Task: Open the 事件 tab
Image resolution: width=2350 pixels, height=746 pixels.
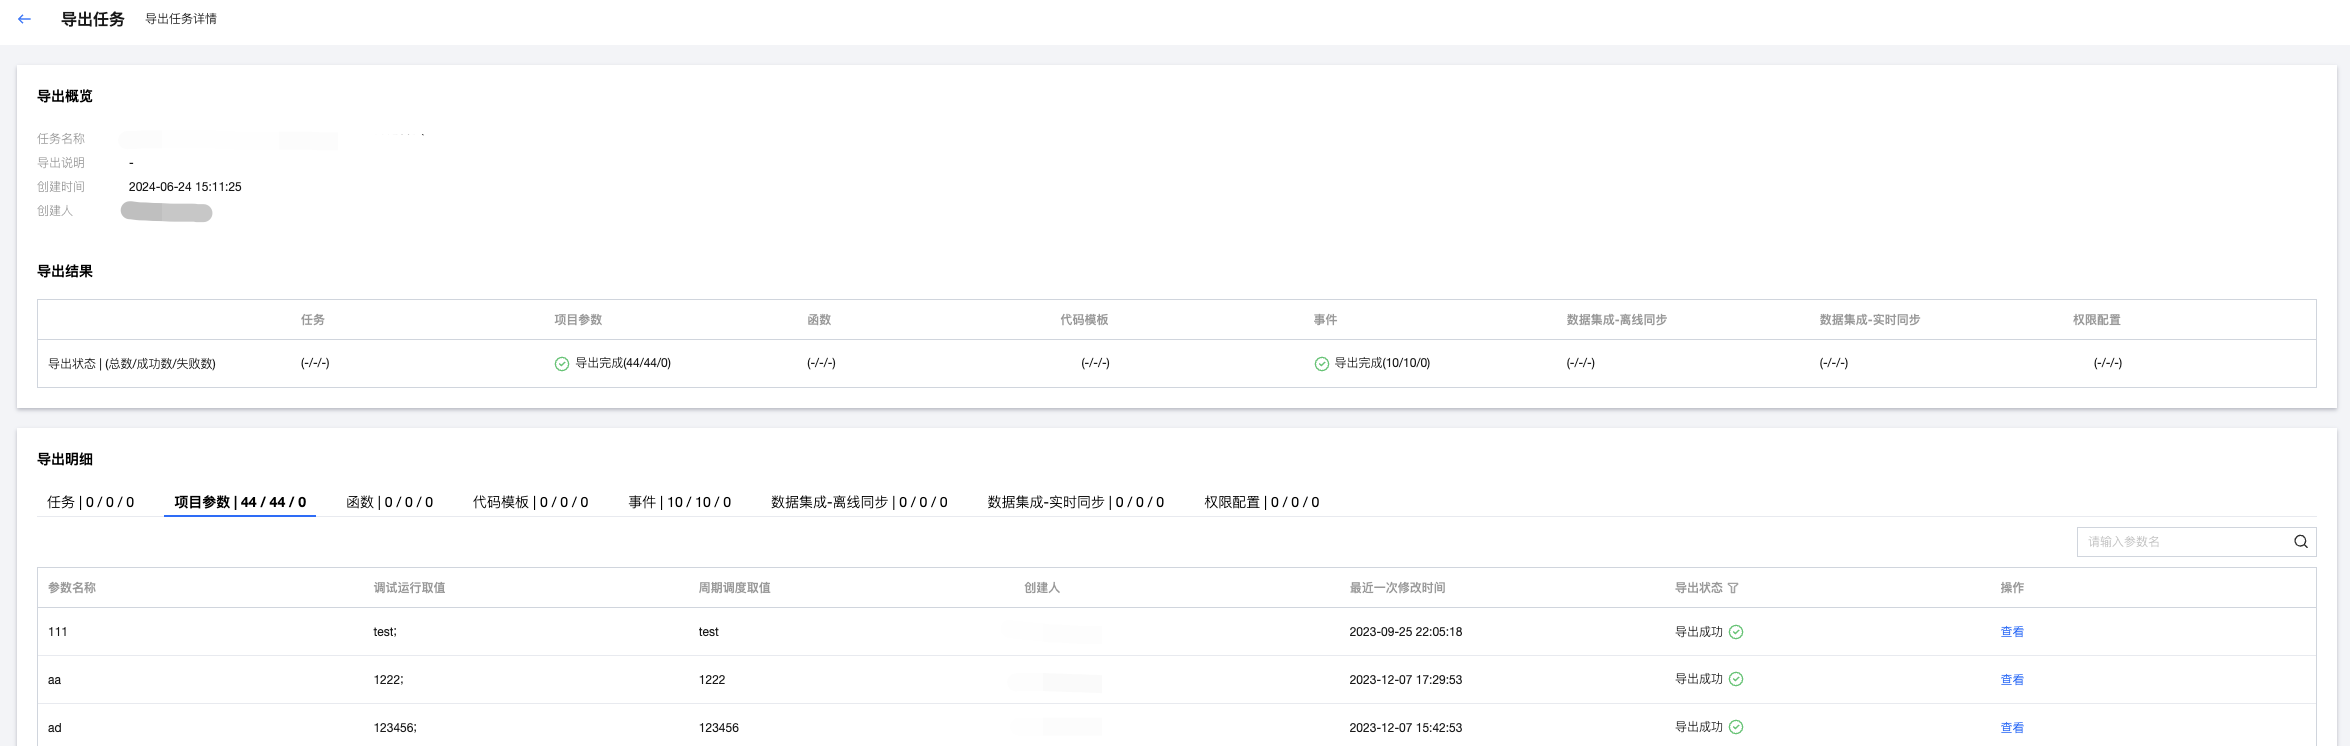Action: click(679, 502)
